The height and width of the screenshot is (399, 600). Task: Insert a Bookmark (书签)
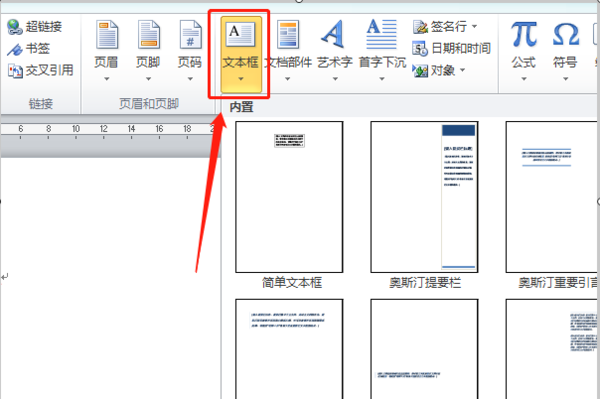pos(28,49)
